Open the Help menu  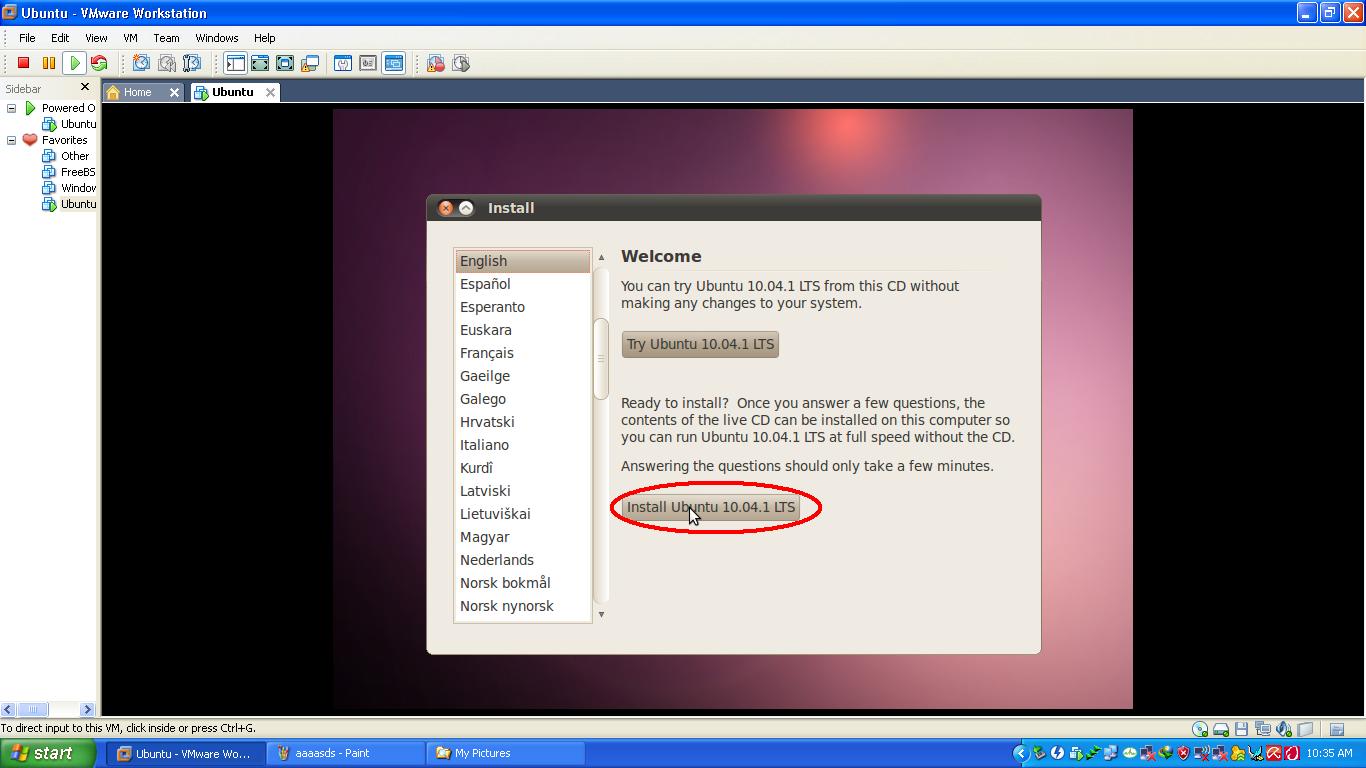(x=264, y=38)
